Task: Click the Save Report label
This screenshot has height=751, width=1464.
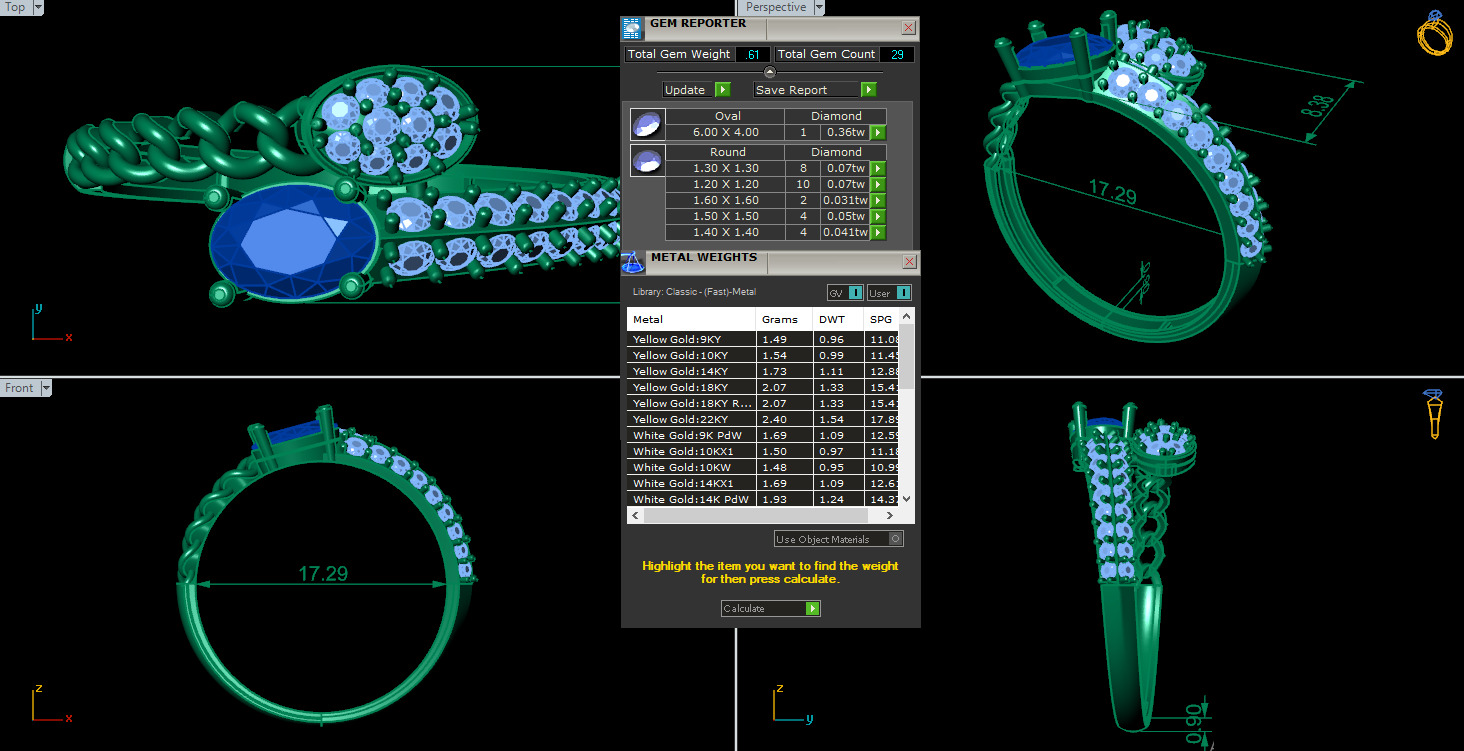Action: [x=791, y=90]
